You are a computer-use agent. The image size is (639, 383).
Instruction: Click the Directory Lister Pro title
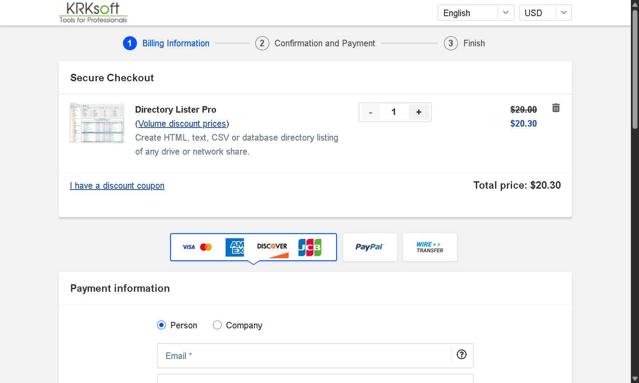click(x=176, y=110)
